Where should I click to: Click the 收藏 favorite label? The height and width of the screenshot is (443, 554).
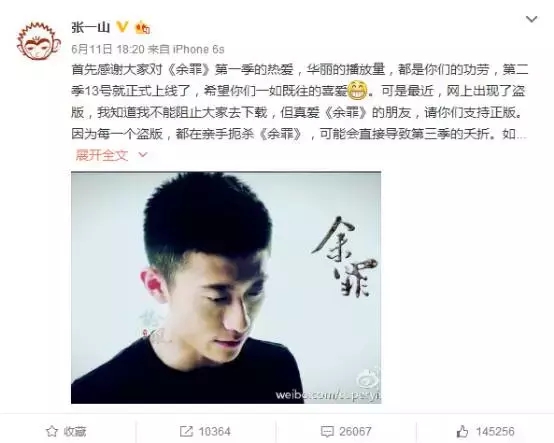75,431
